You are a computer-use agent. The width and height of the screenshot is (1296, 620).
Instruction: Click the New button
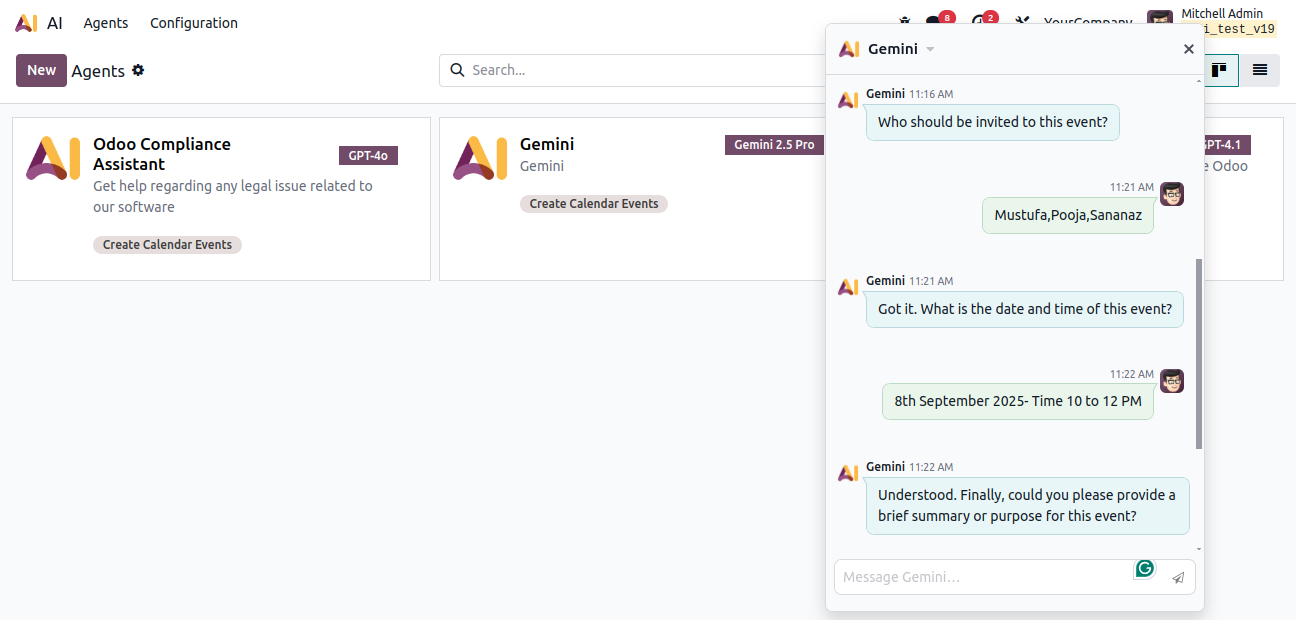point(41,70)
